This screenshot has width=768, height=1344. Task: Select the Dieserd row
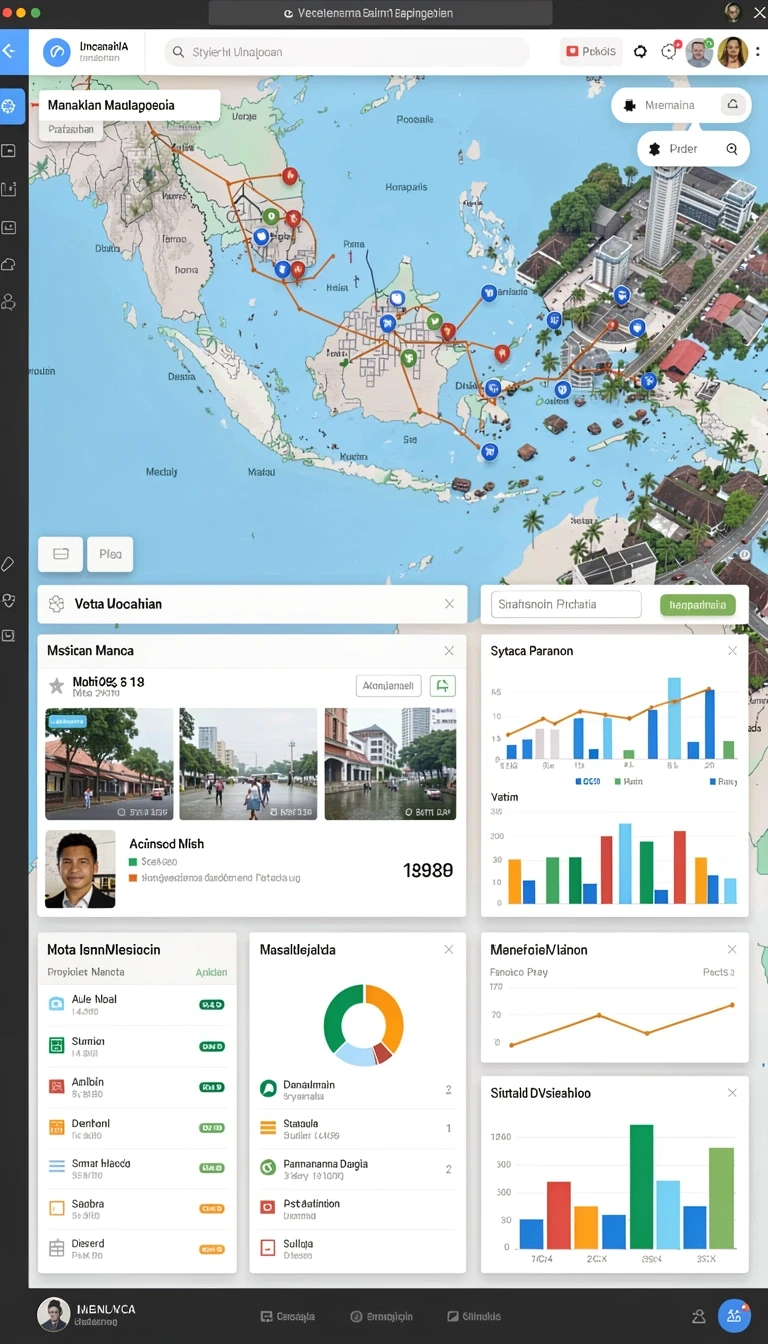click(x=137, y=1249)
